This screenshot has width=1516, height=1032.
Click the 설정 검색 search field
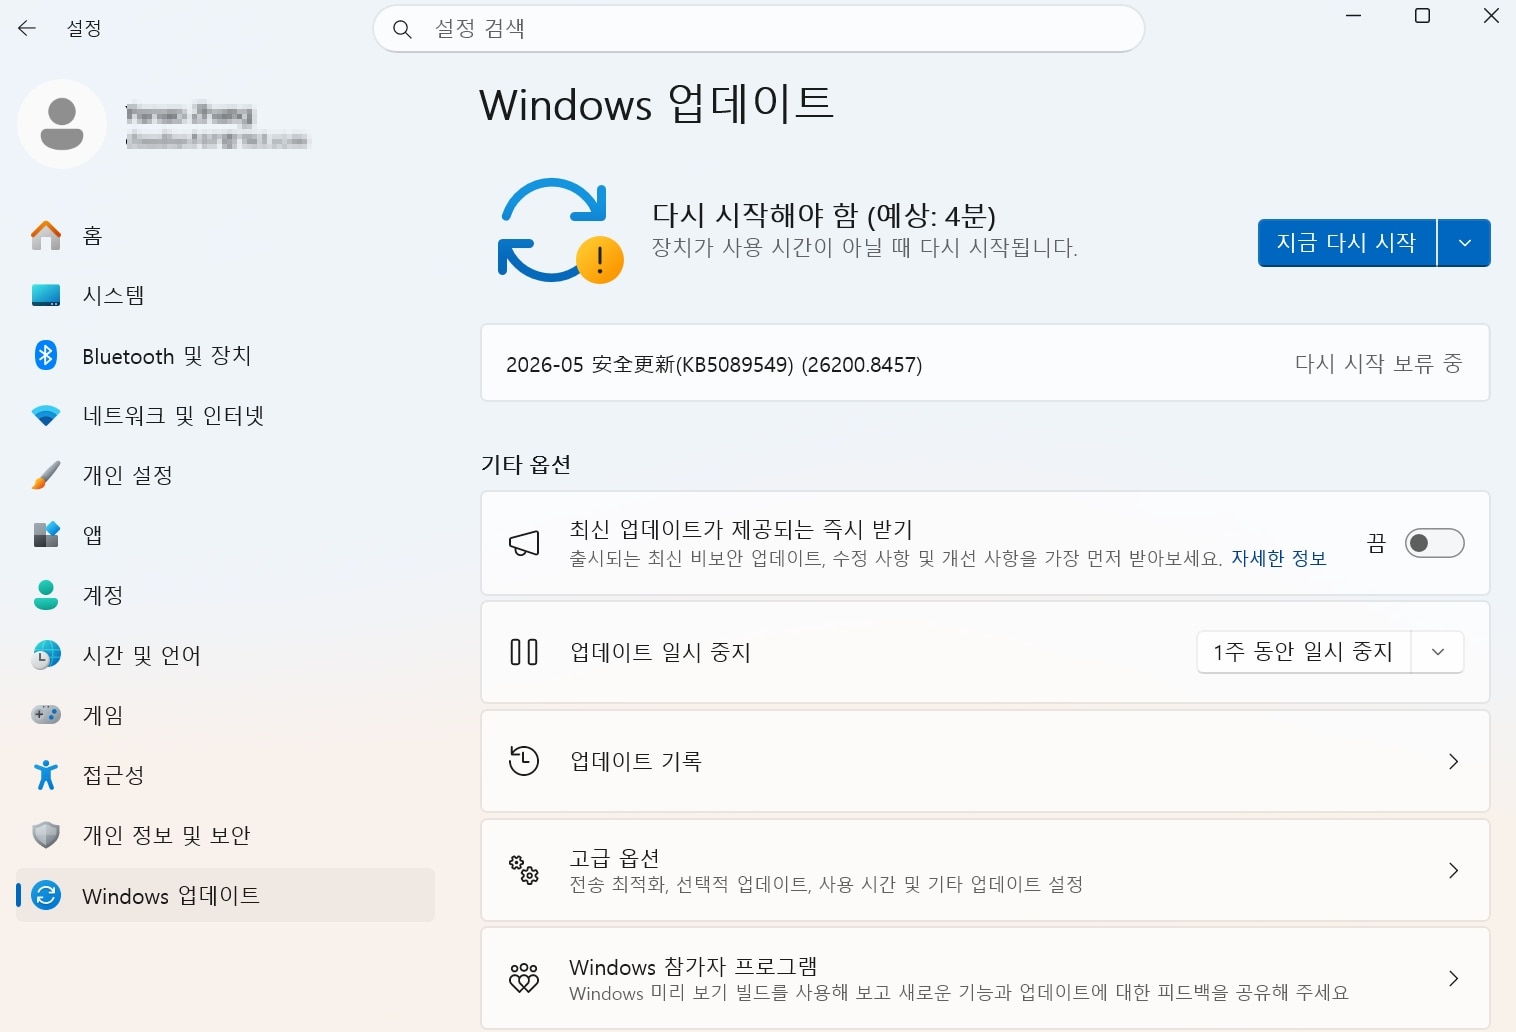coord(759,29)
